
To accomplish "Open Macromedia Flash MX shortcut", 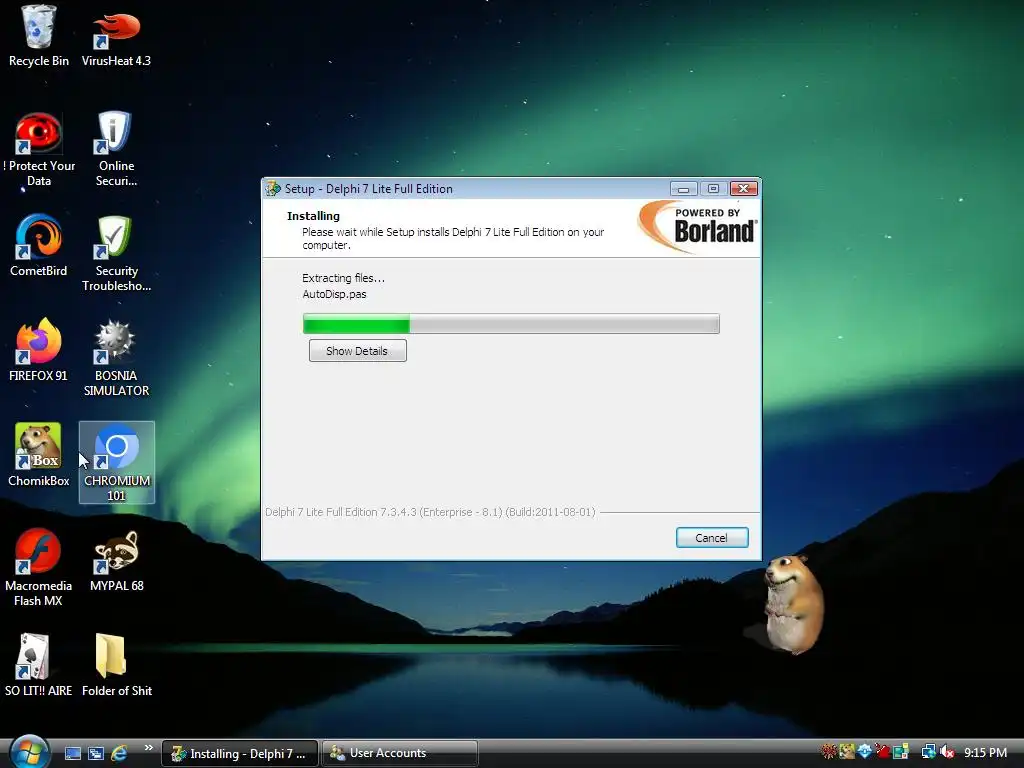I will pos(39,567).
